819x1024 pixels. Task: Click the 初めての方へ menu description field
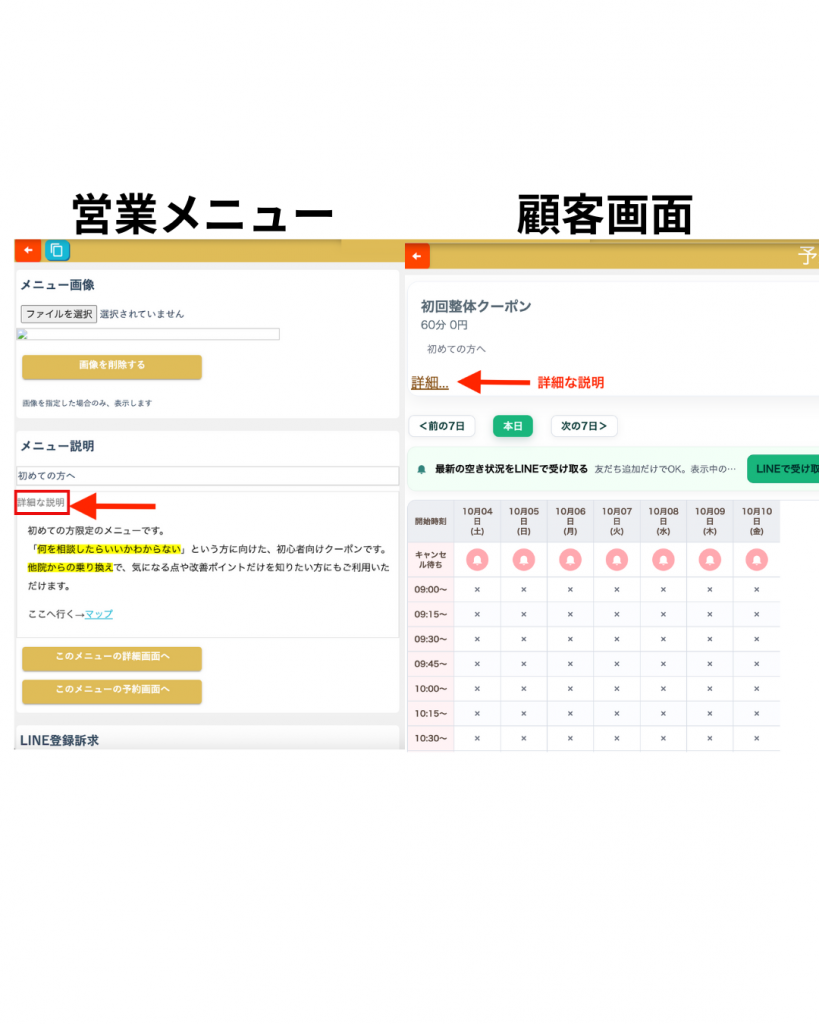(x=207, y=476)
